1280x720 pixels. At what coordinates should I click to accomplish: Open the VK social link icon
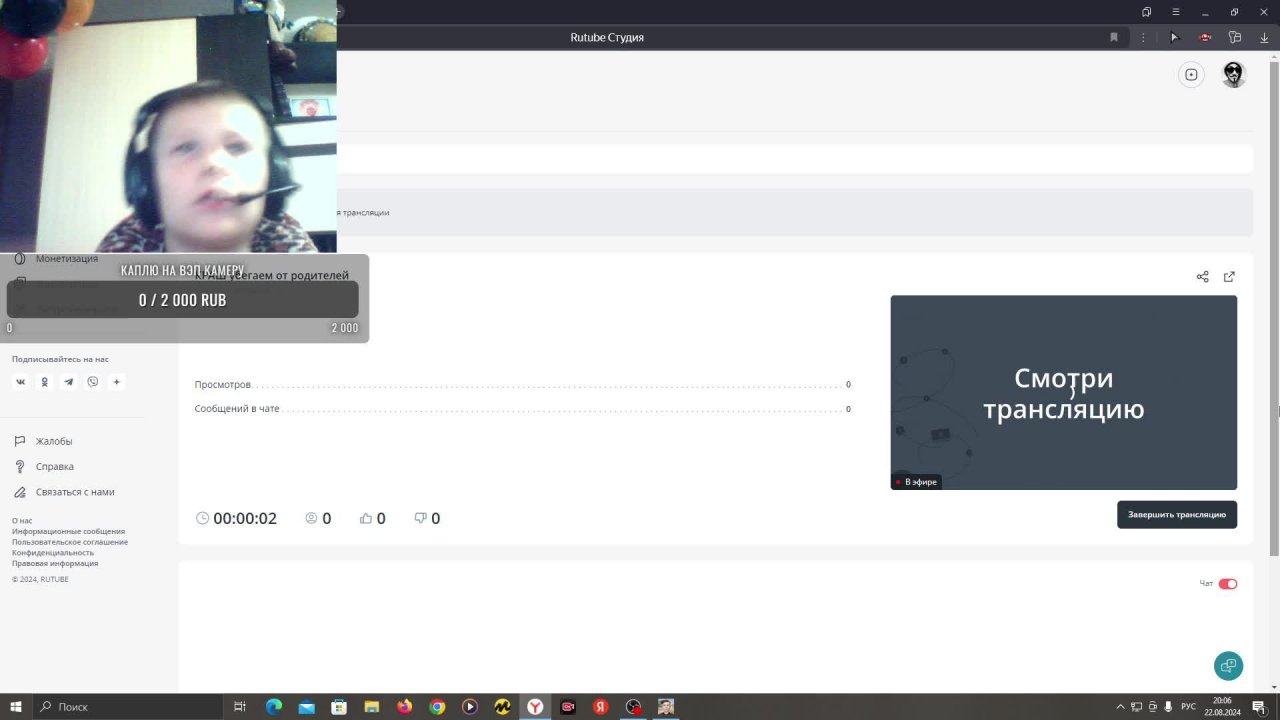20,382
